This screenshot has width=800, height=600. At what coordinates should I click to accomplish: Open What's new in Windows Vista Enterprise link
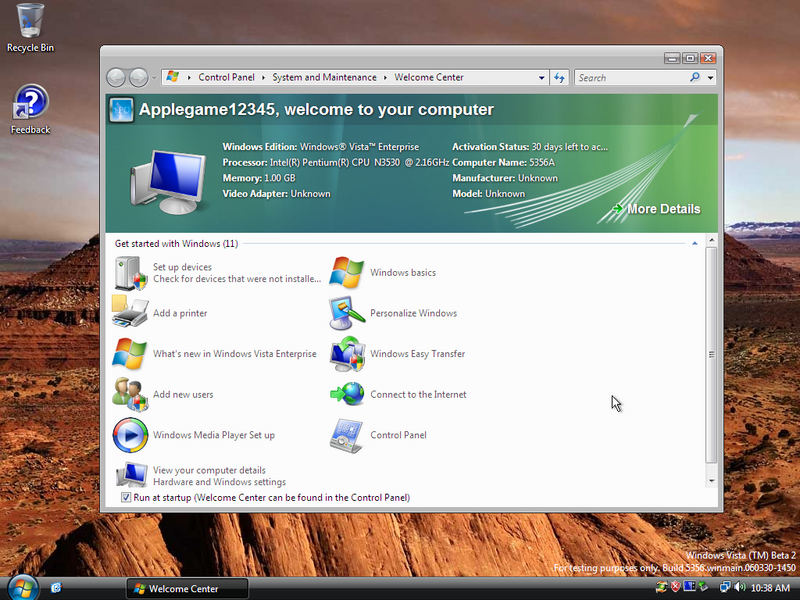click(x=235, y=354)
